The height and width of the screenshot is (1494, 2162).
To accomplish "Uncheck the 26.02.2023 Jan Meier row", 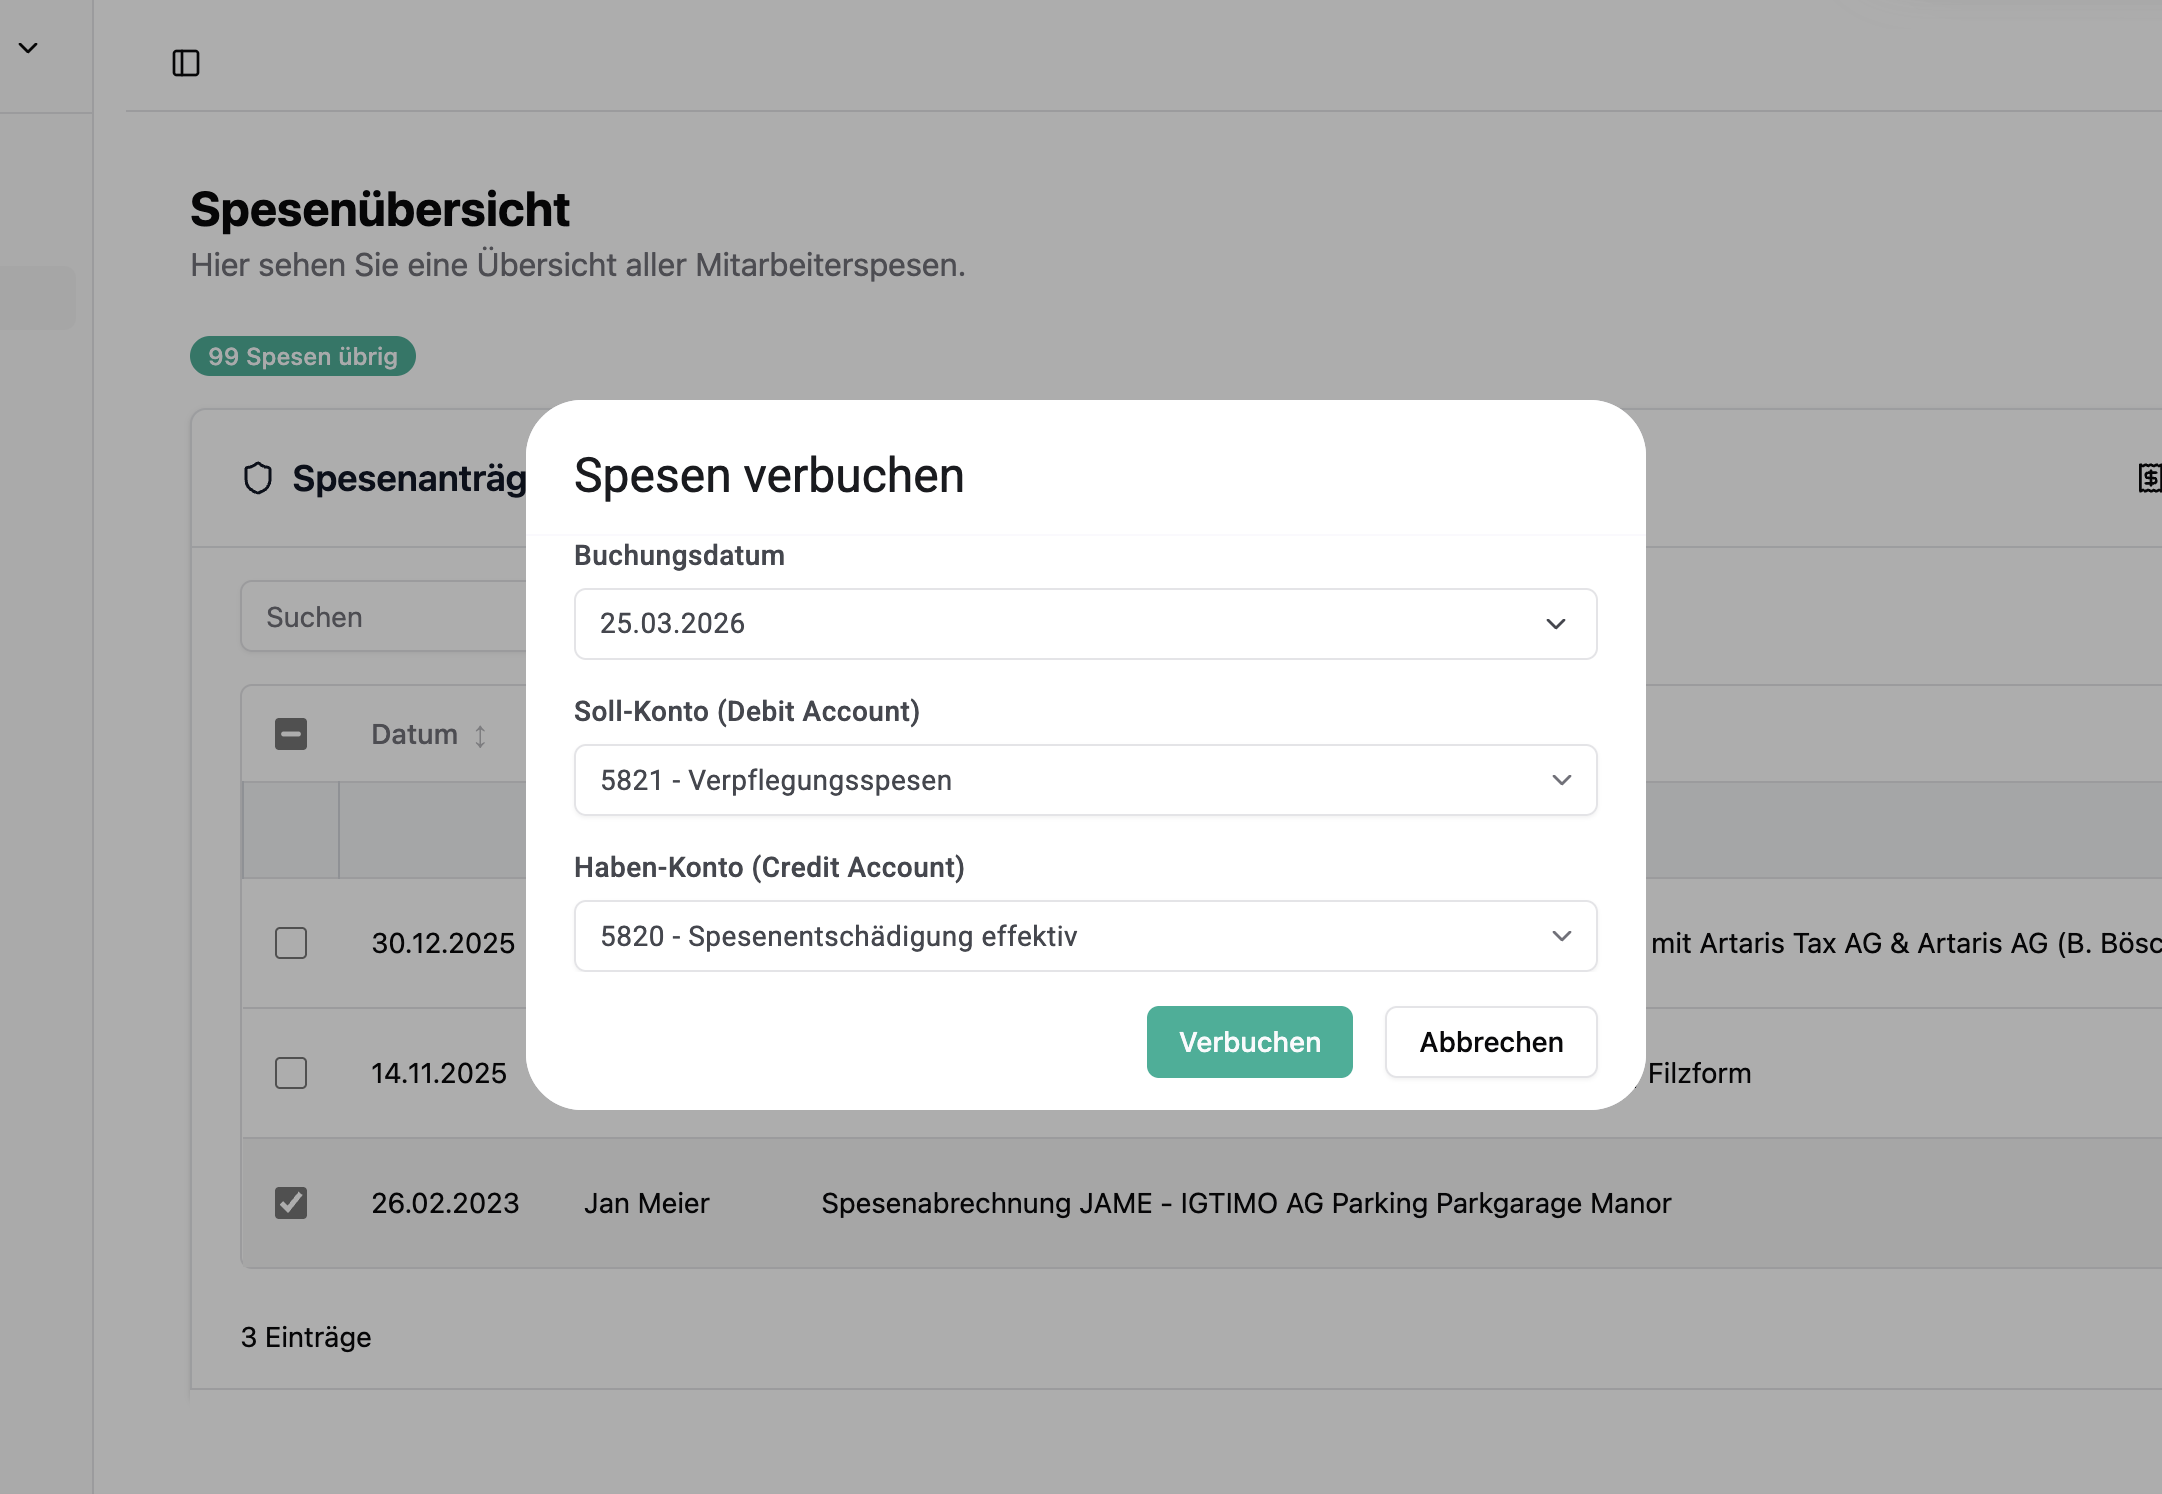I will 291,1203.
